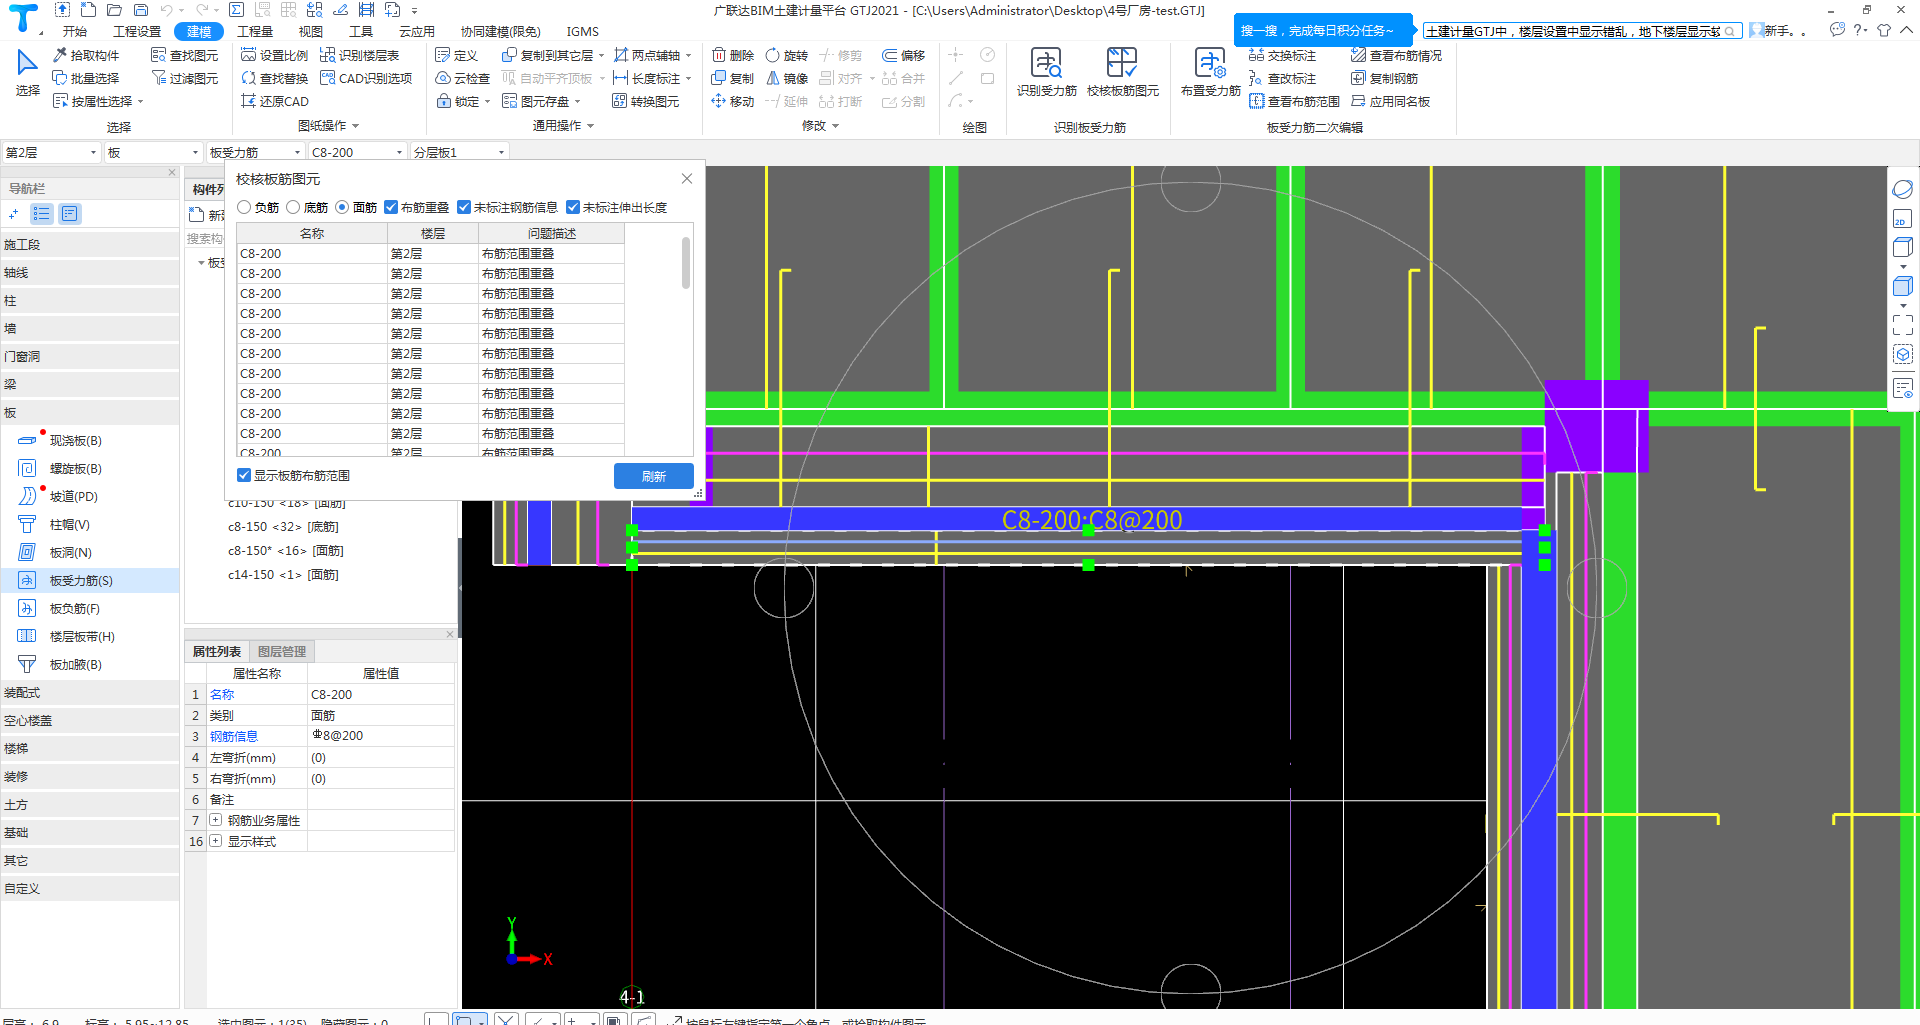Toggle 显示板筋布筋范围 checkbox
The width and height of the screenshot is (1920, 1025).
tap(244, 475)
